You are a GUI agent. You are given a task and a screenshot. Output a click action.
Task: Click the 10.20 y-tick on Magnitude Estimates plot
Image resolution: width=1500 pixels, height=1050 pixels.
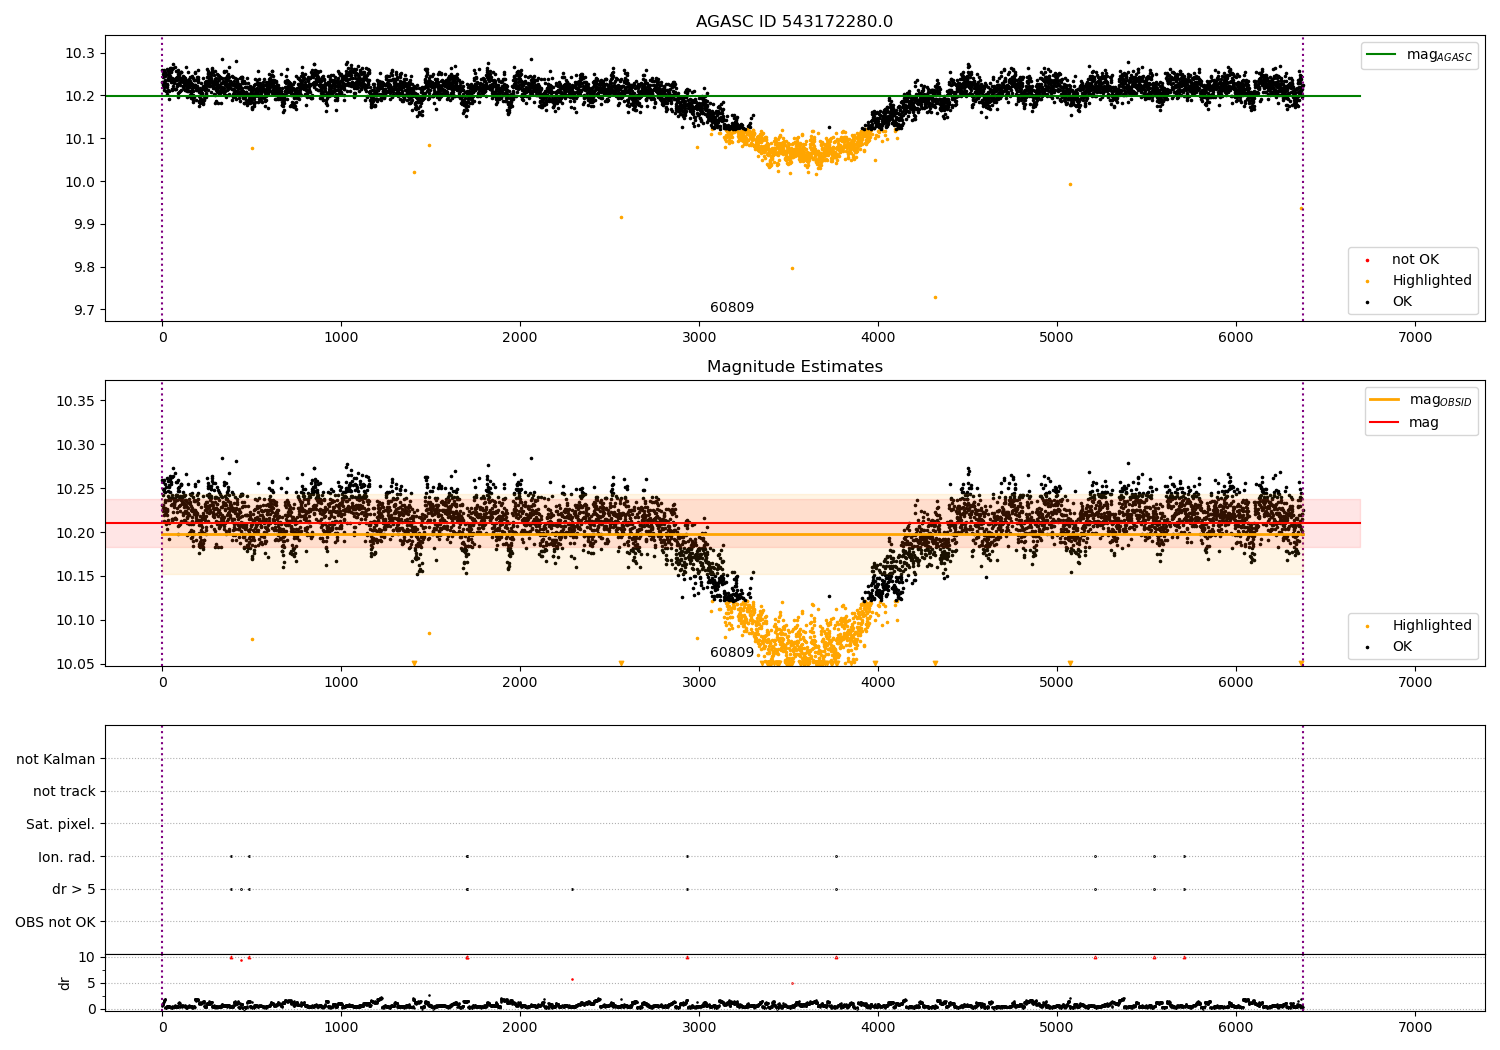[76, 533]
